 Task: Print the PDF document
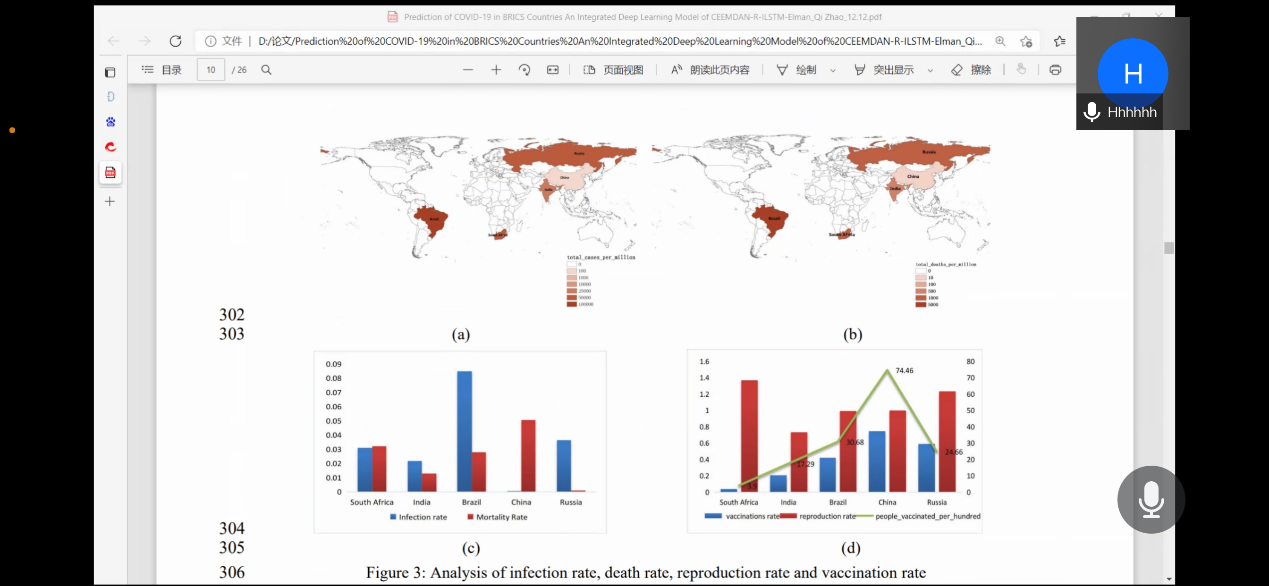[1055, 70]
